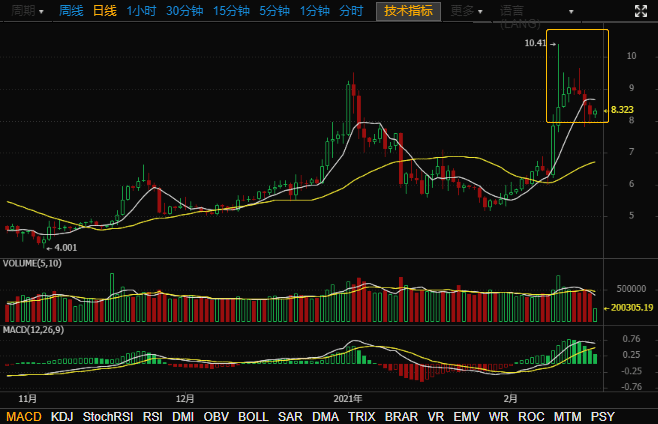Switch to 1分钟 timeframe
Screen dimensions: 658x424
point(315,11)
